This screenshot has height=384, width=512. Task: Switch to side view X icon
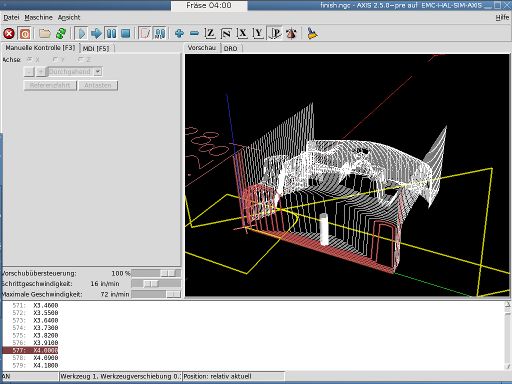[242, 33]
